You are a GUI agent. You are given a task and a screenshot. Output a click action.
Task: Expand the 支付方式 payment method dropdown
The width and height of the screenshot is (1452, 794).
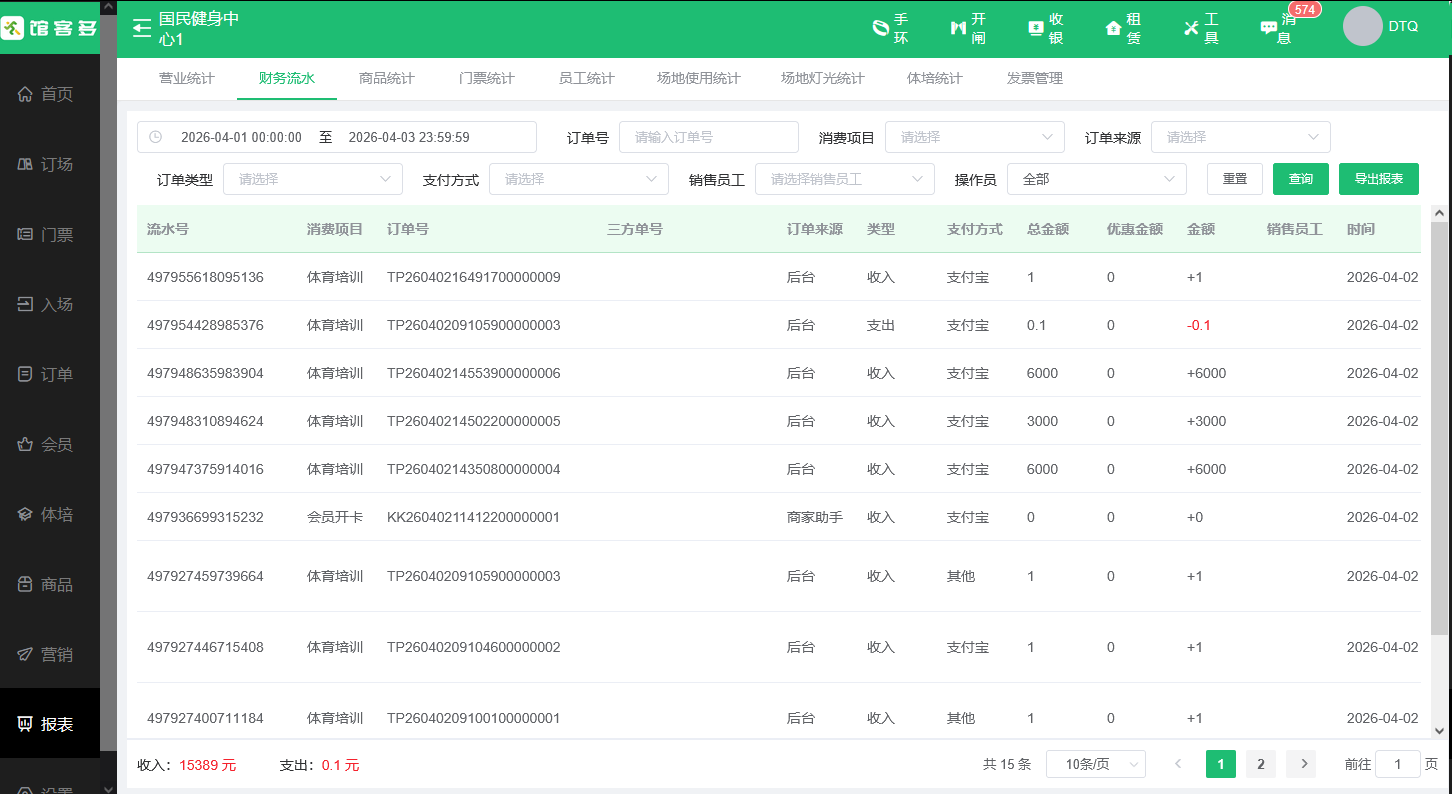[578, 179]
